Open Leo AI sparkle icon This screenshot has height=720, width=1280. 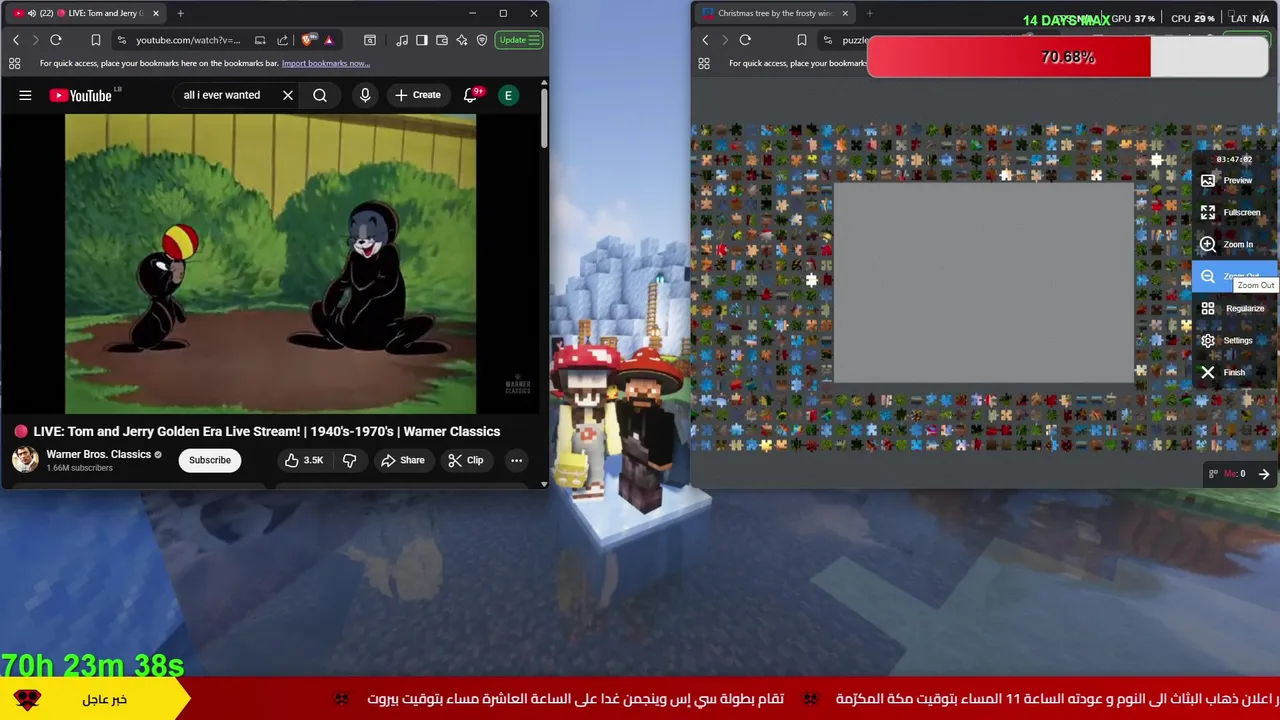click(462, 40)
